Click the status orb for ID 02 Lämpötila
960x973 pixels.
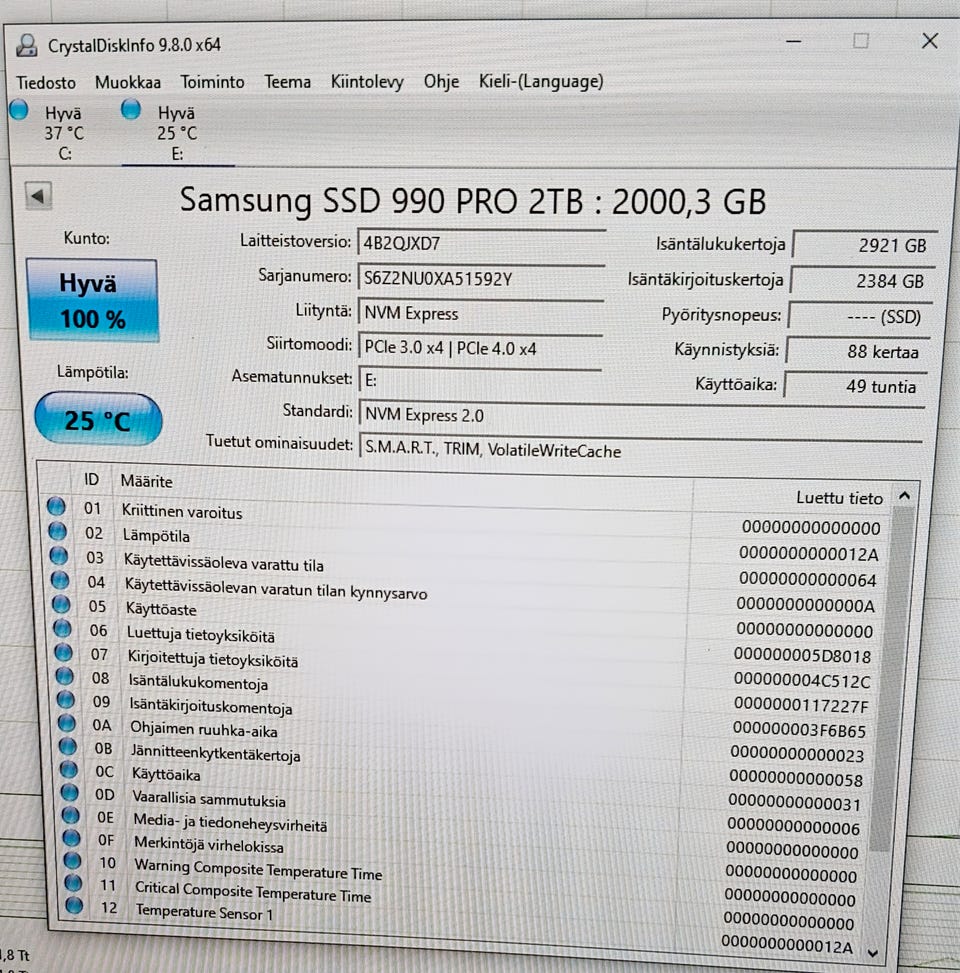point(57,531)
